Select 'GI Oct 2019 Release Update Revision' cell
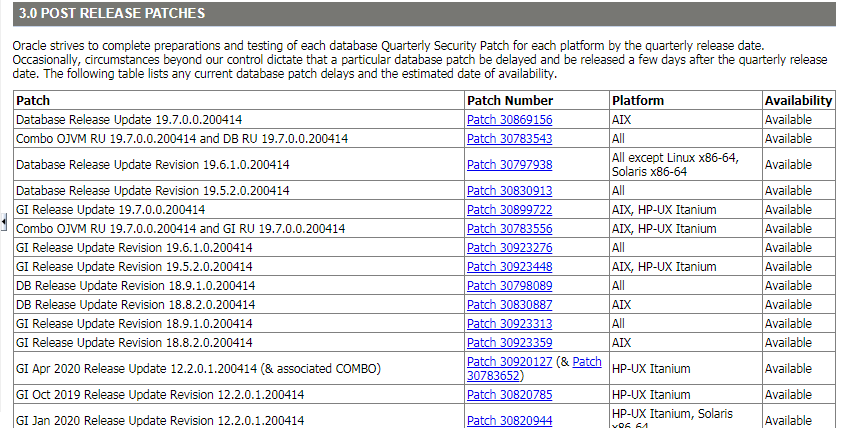 (239, 395)
